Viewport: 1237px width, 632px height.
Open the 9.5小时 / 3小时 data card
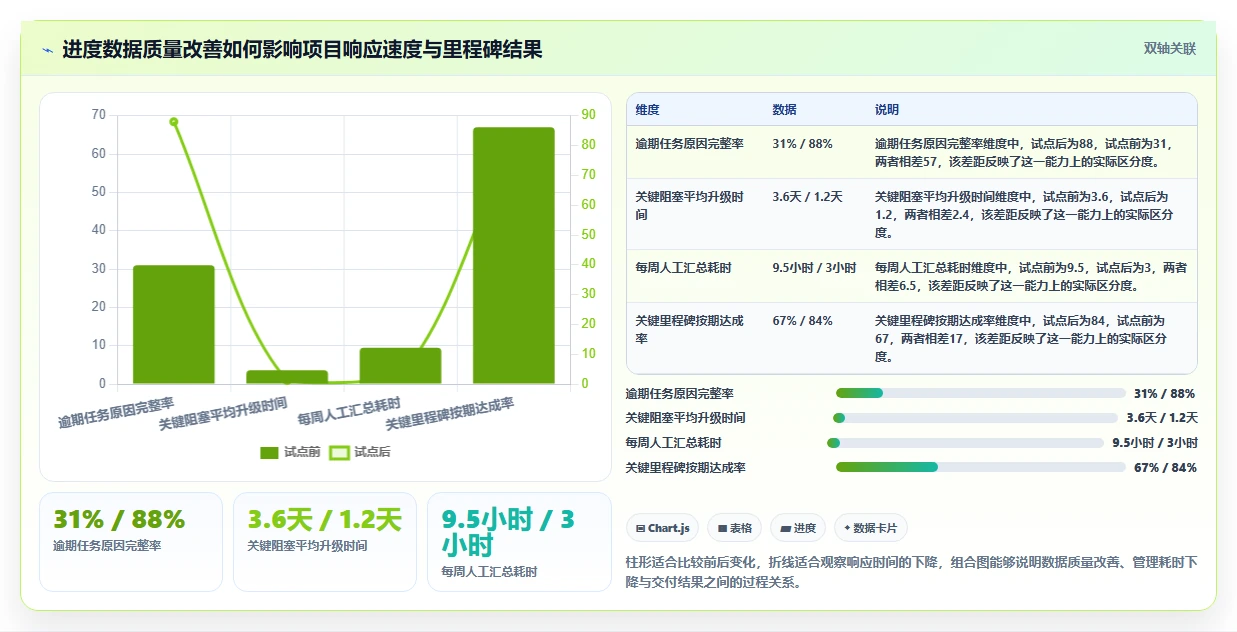point(519,541)
